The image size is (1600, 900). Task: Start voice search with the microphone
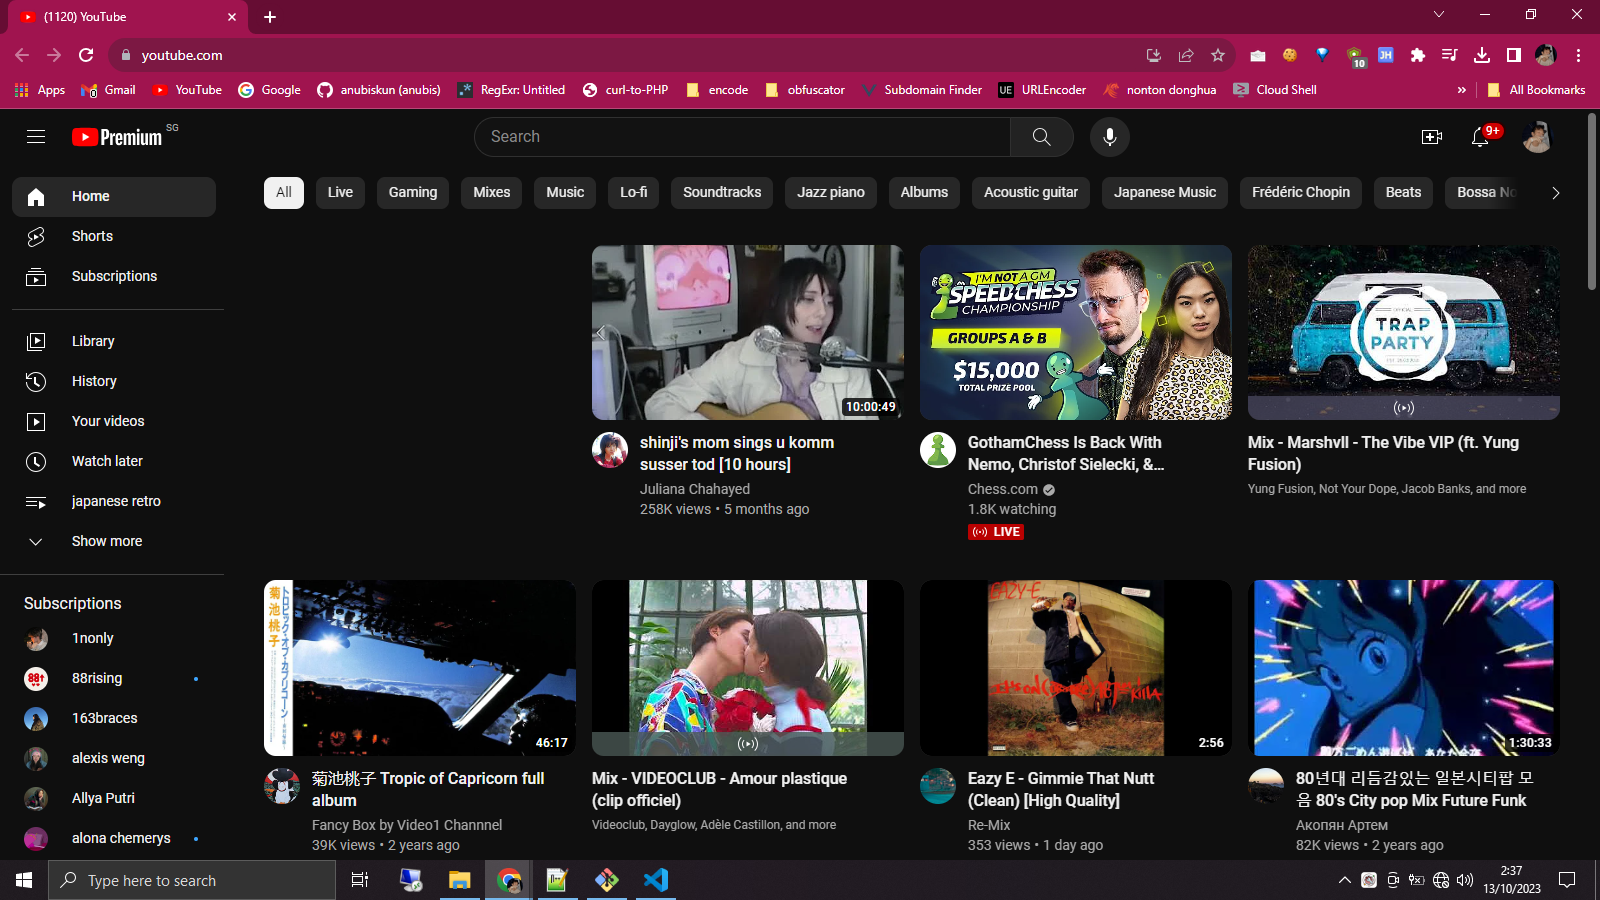pyautogui.click(x=1110, y=137)
